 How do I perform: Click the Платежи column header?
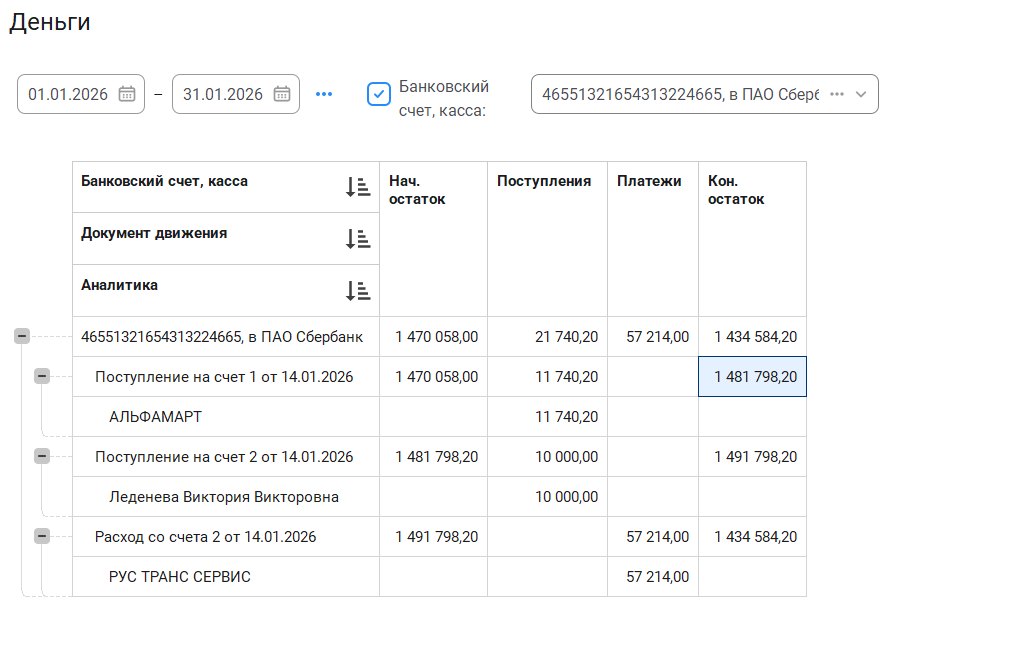649,181
